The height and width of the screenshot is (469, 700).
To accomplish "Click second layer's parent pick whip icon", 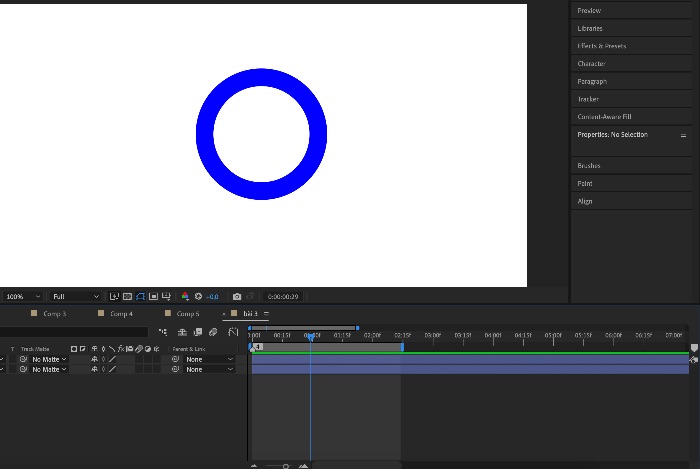I will pyautogui.click(x=175, y=369).
